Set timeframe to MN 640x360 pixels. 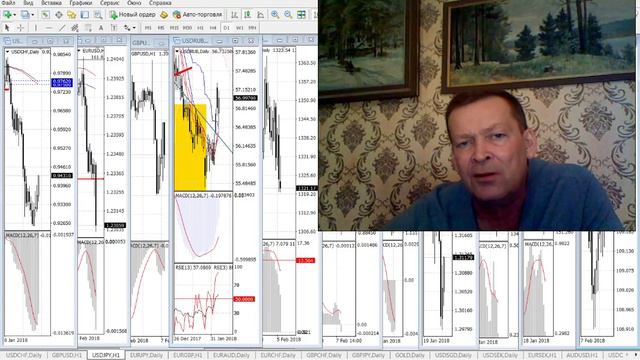pos(253,28)
